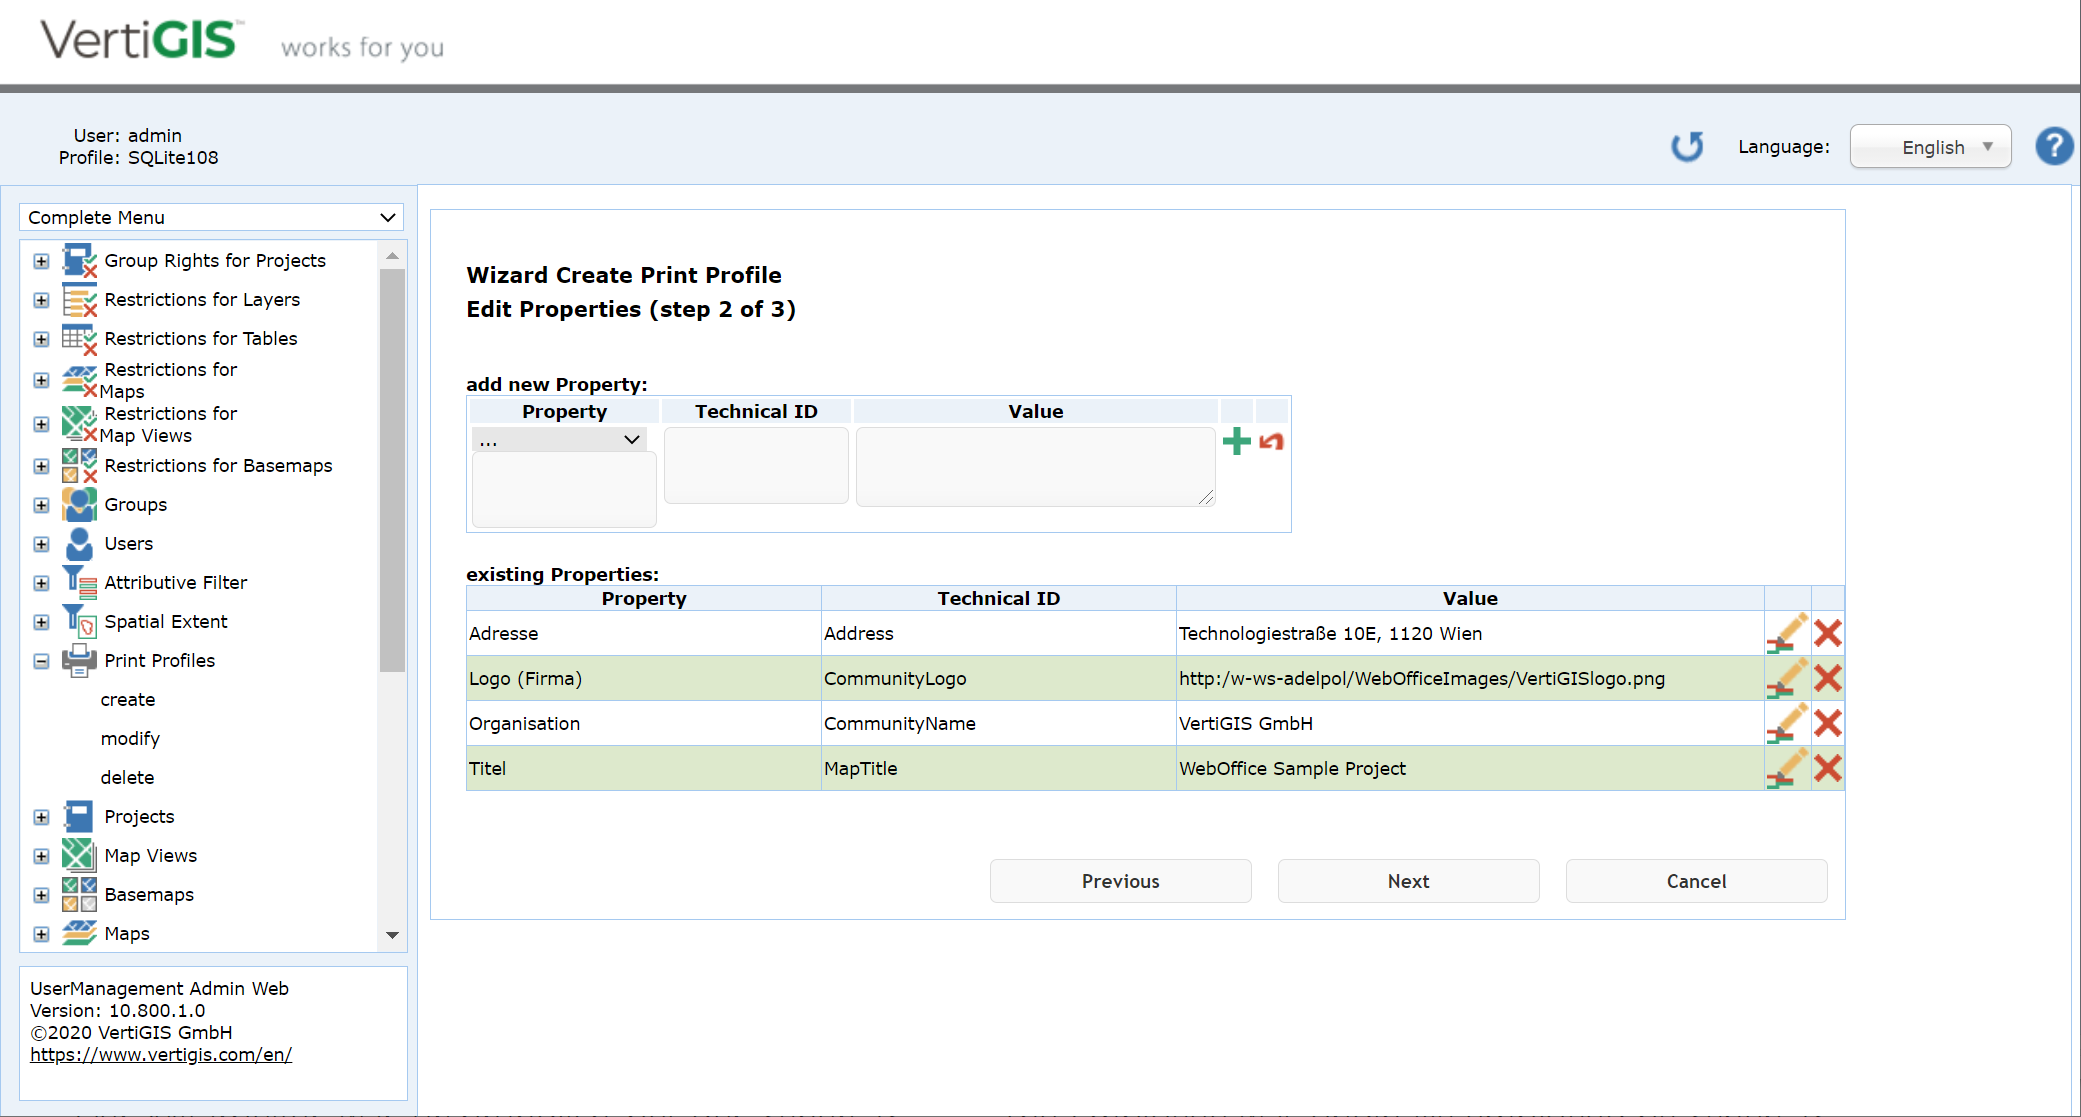
Task: Open the Complete Menu dropdown
Action: [387, 217]
